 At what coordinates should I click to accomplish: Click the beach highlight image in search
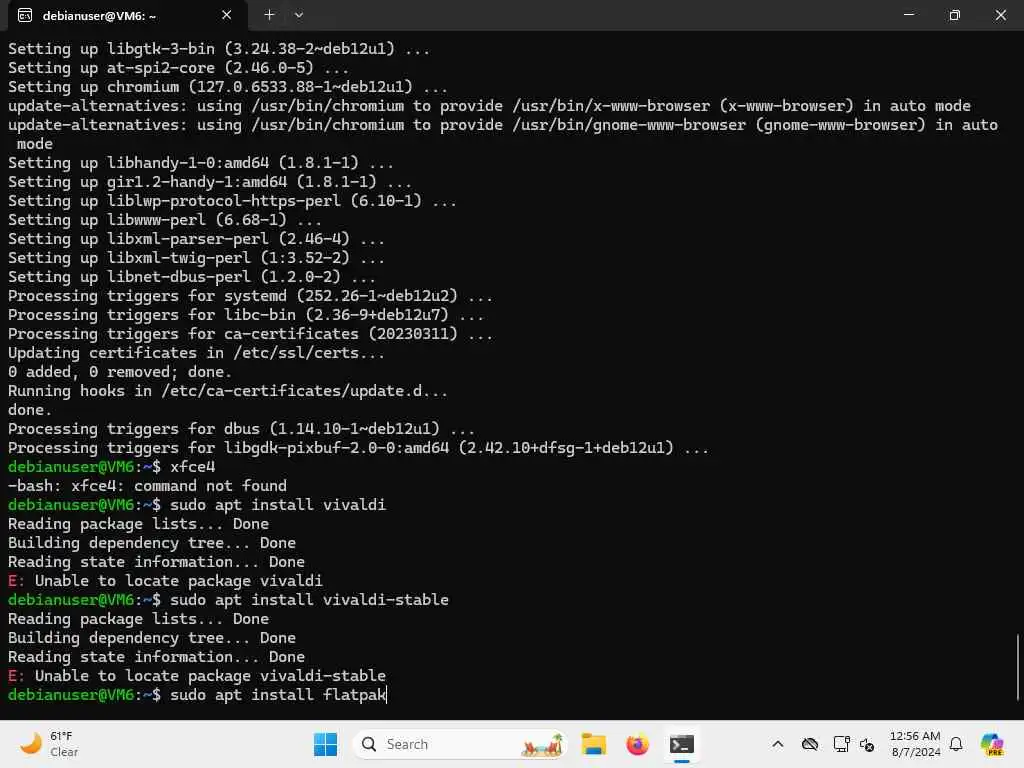click(542, 745)
